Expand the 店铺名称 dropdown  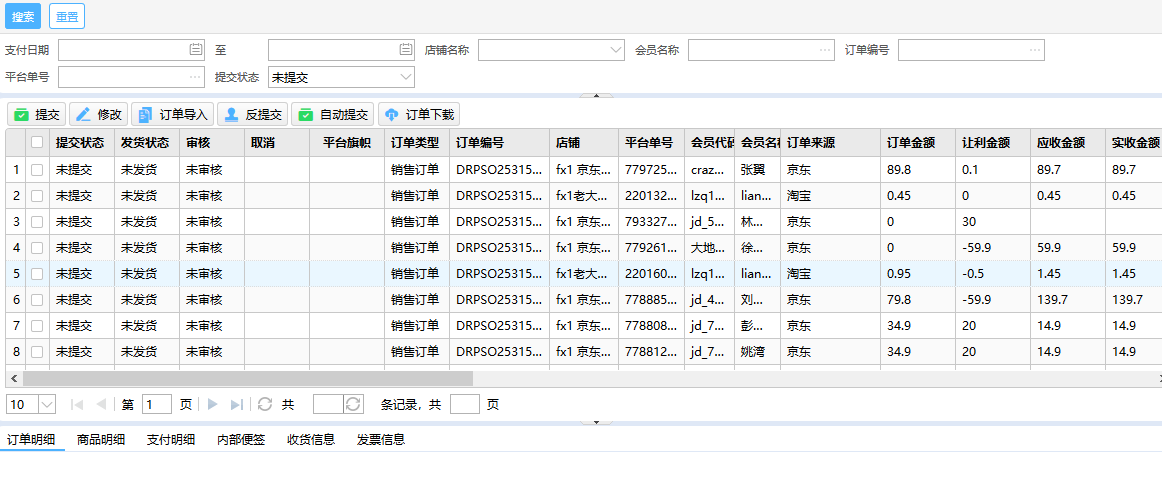[616, 49]
